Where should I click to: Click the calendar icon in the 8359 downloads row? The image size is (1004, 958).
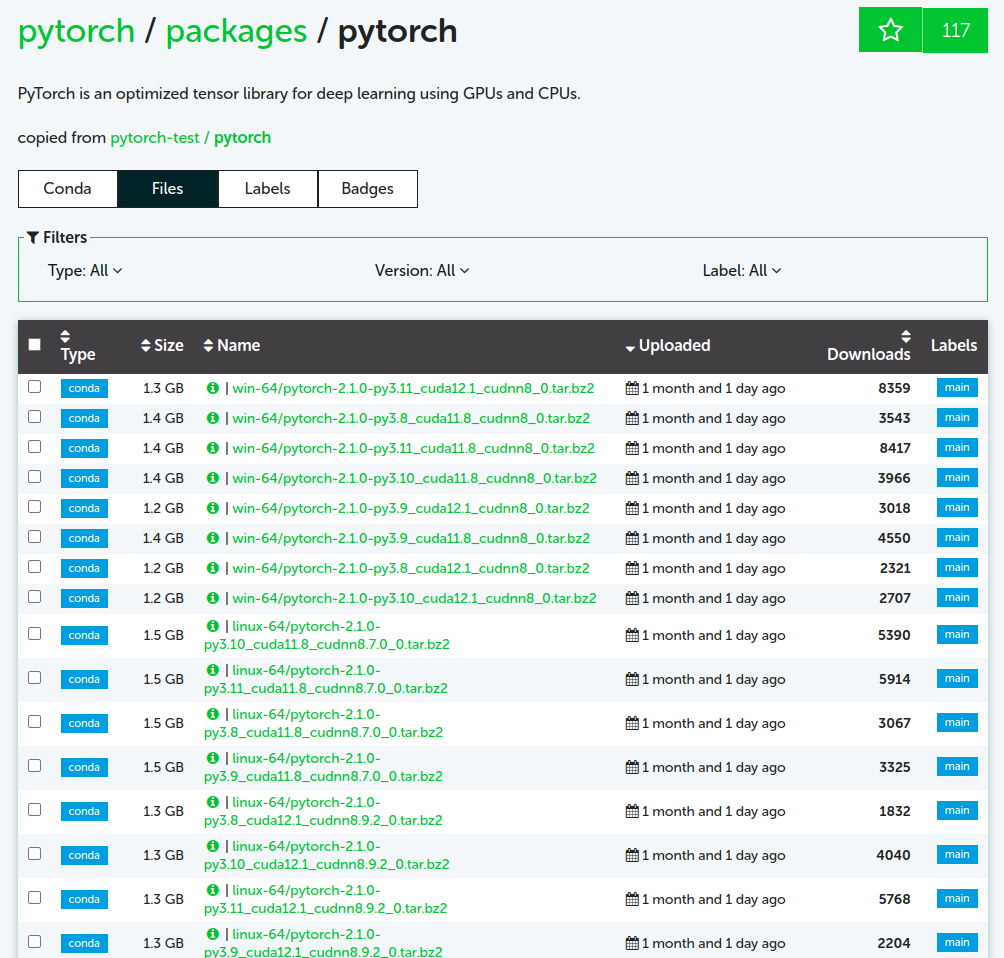632,388
